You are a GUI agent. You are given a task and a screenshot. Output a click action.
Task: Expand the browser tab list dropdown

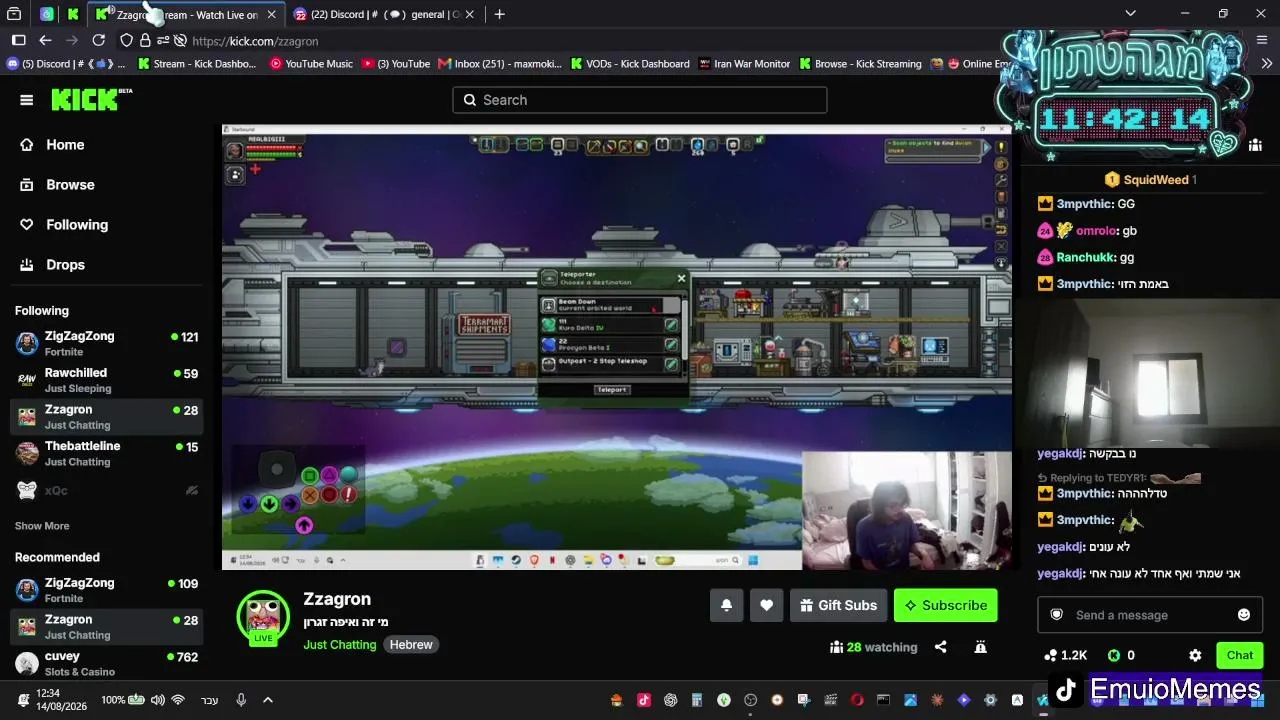pyautogui.click(x=1130, y=14)
